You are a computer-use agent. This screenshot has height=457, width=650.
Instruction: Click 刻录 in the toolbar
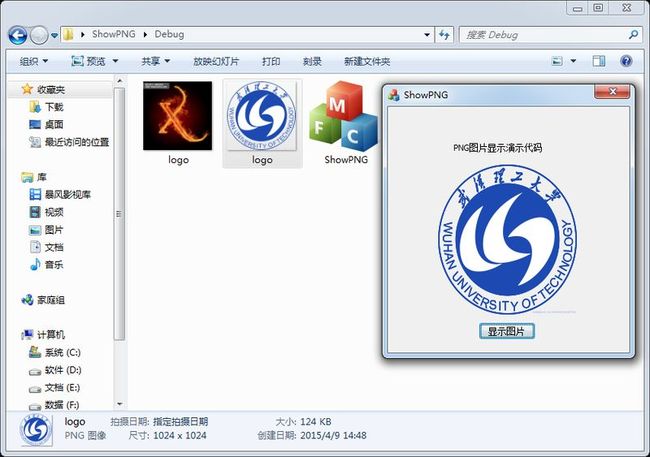[312, 61]
